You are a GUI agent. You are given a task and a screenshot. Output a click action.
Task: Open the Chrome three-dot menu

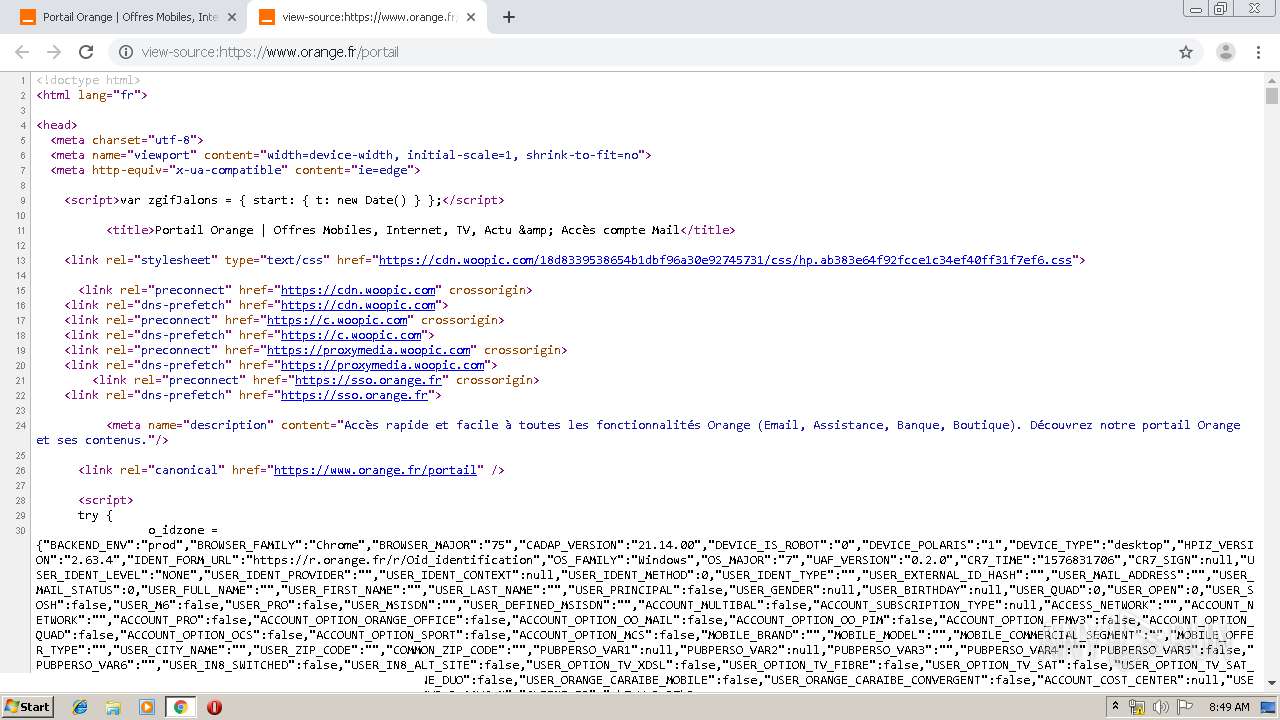pos(1258,52)
